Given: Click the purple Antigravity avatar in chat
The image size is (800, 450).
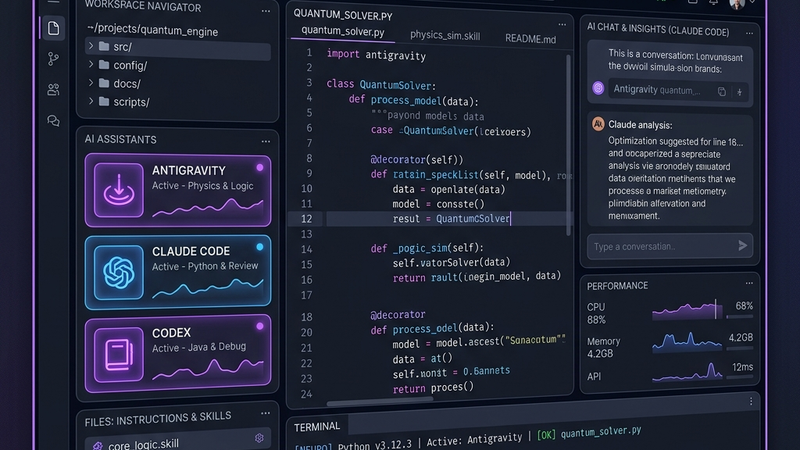Looking at the screenshot, I should click(x=598, y=88).
